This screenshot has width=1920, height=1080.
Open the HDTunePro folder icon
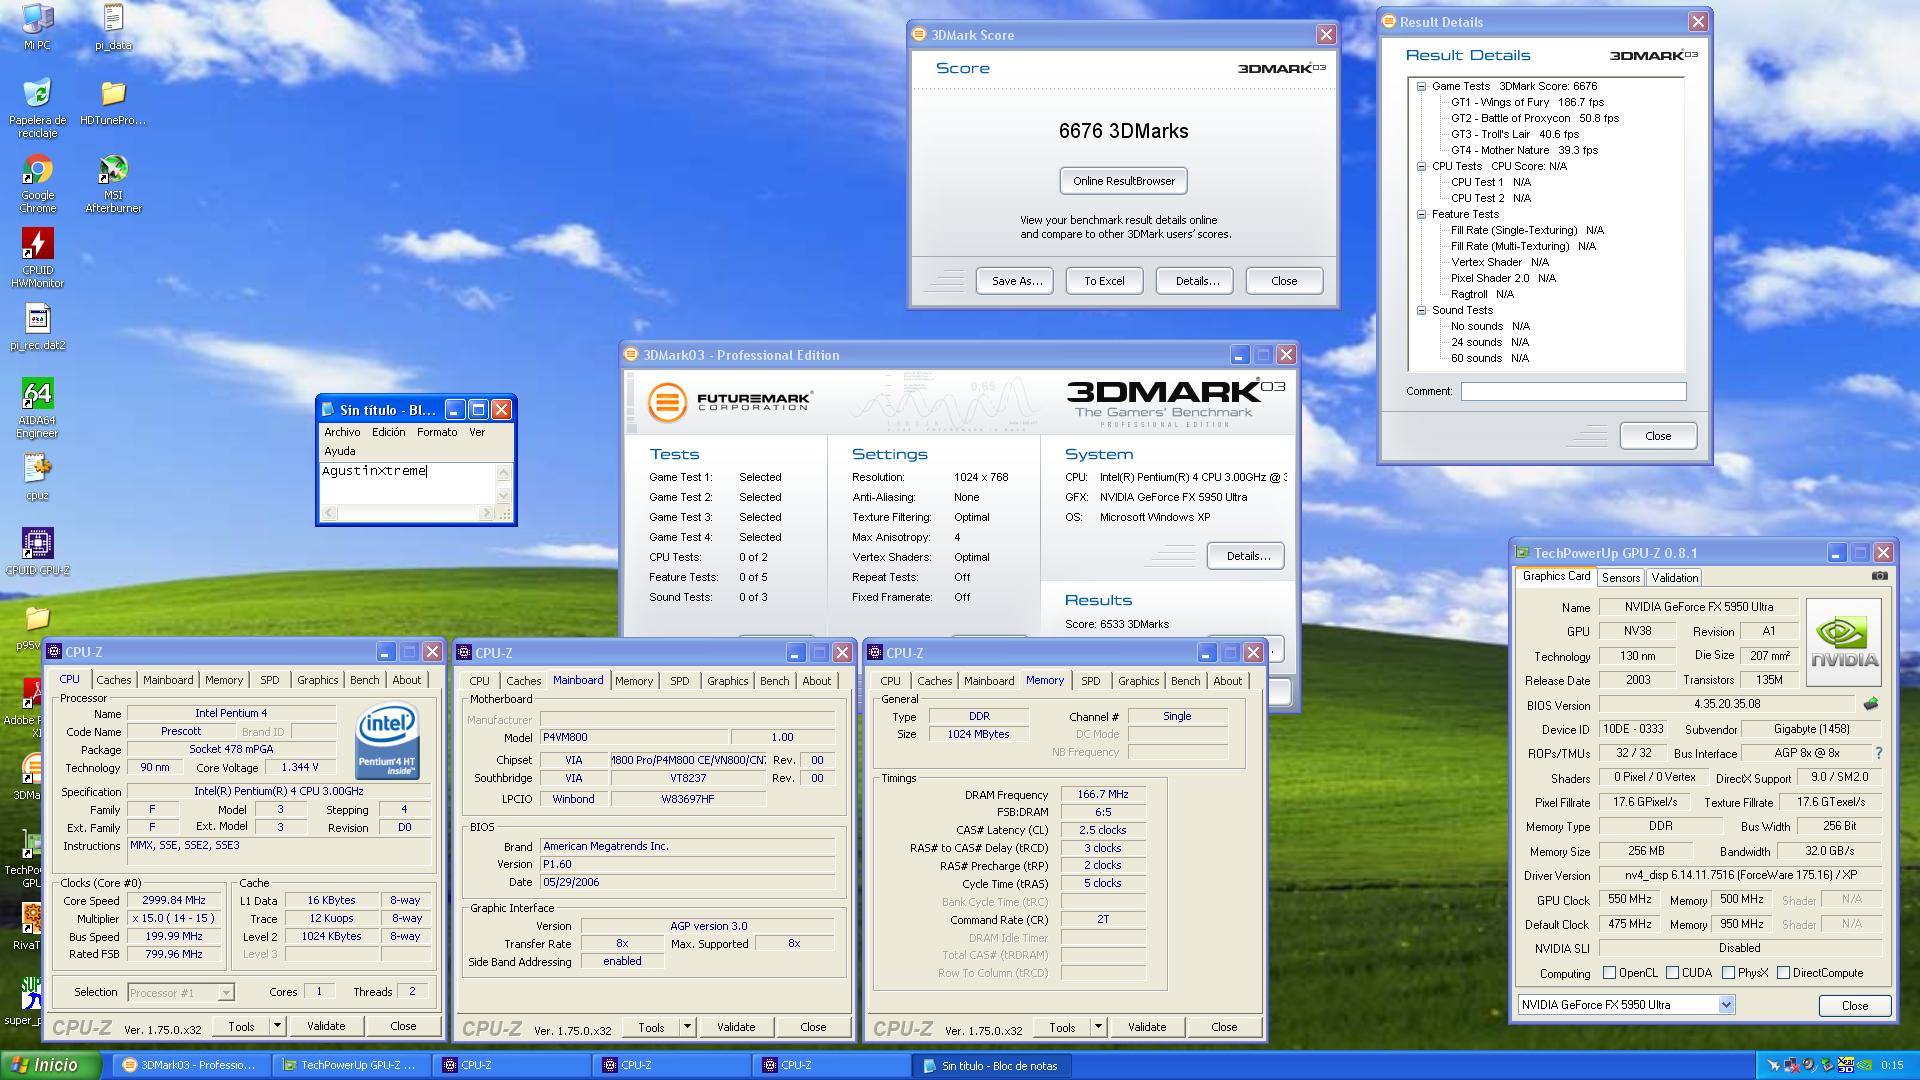113,102
